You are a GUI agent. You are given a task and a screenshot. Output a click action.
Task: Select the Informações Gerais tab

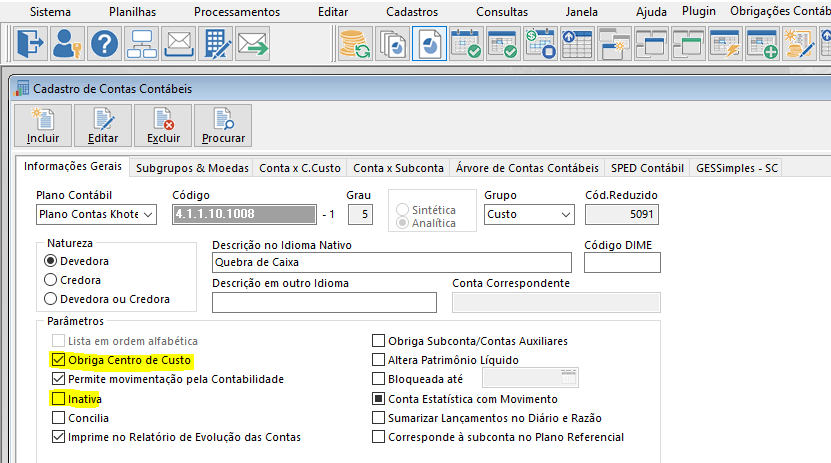coord(73,166)
